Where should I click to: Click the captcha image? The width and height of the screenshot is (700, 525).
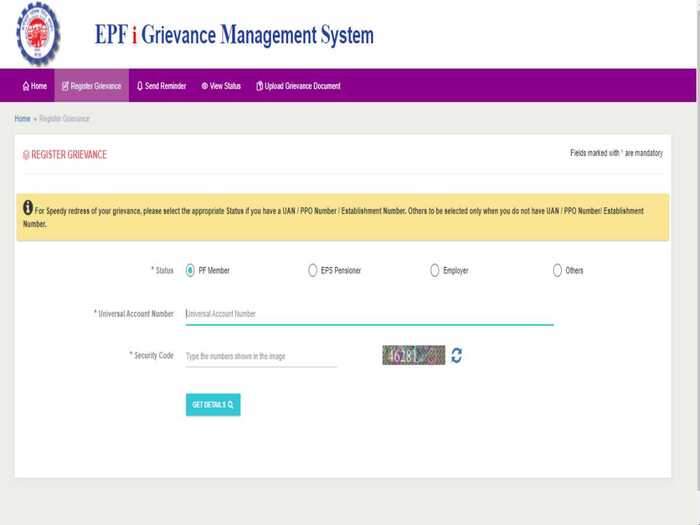(414, 355)
